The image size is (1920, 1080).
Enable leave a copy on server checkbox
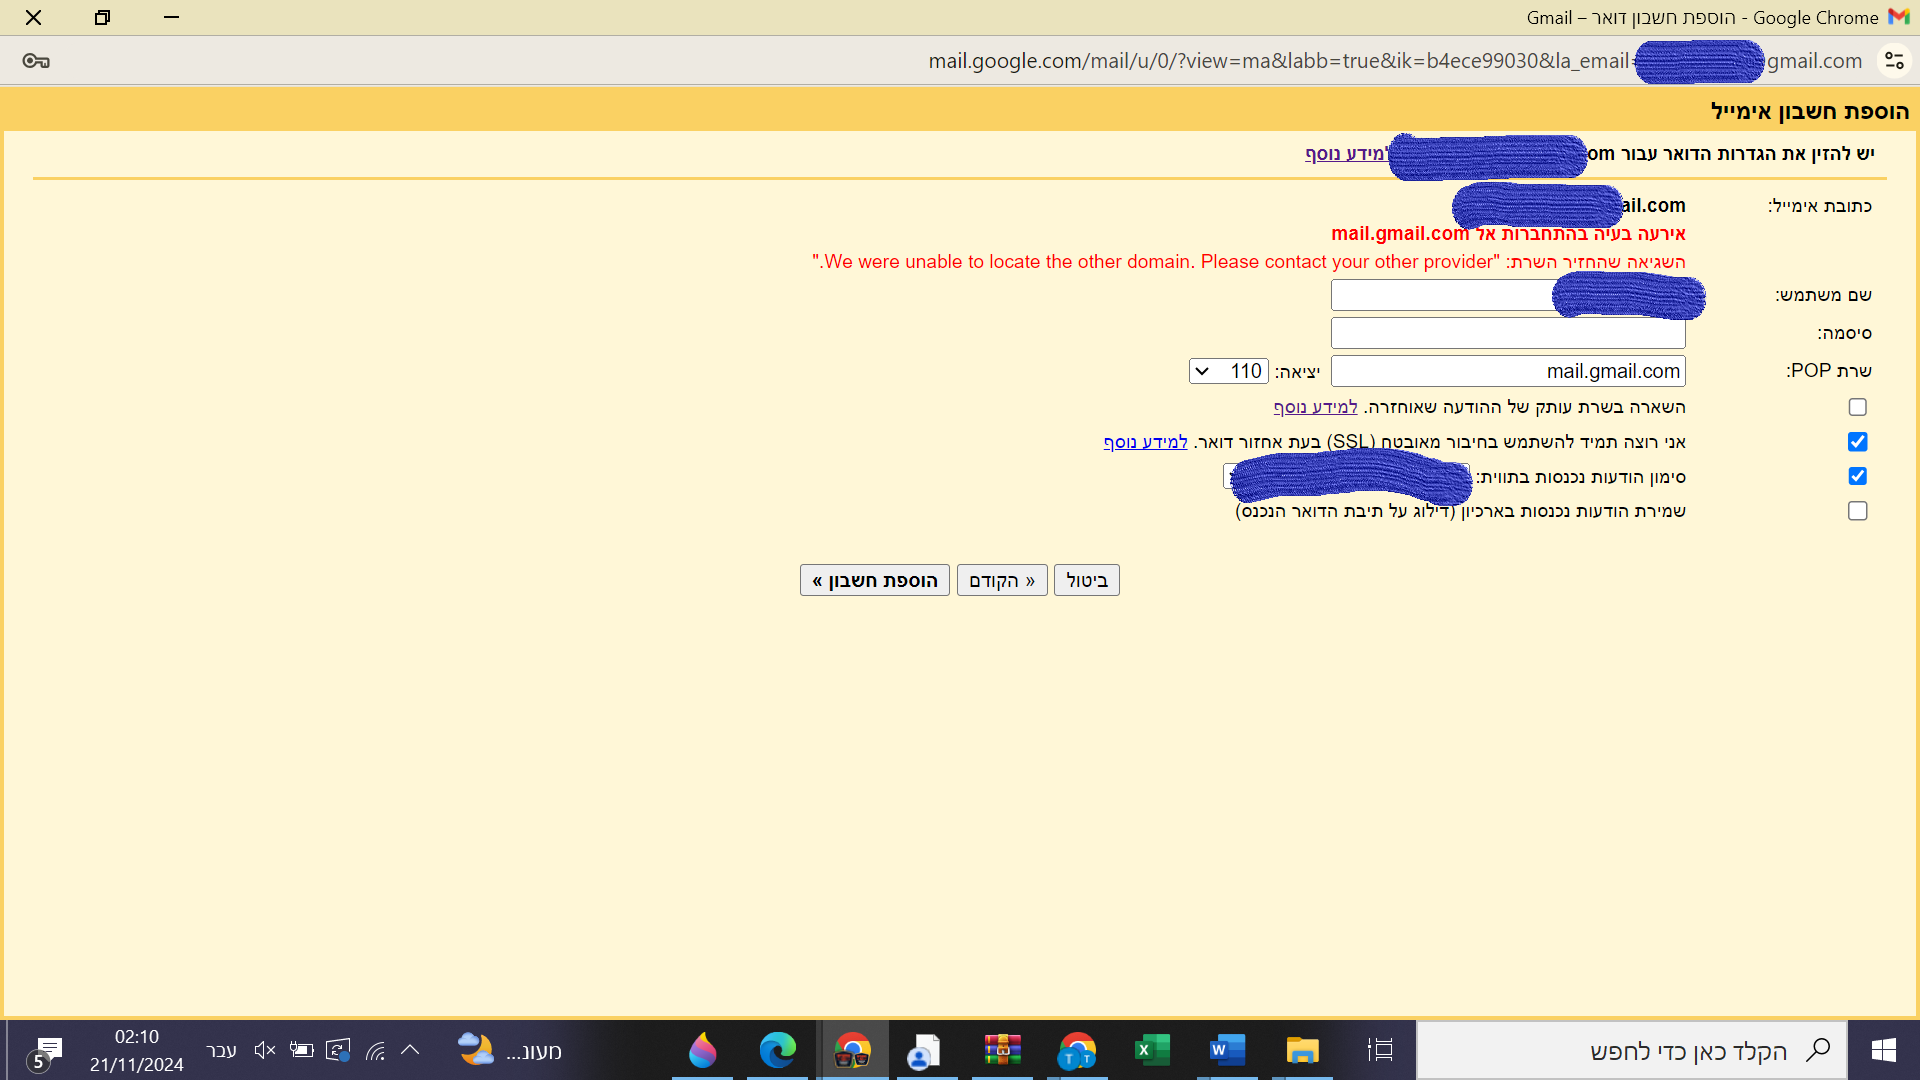pyautogui.click(x=1857, y=407)
